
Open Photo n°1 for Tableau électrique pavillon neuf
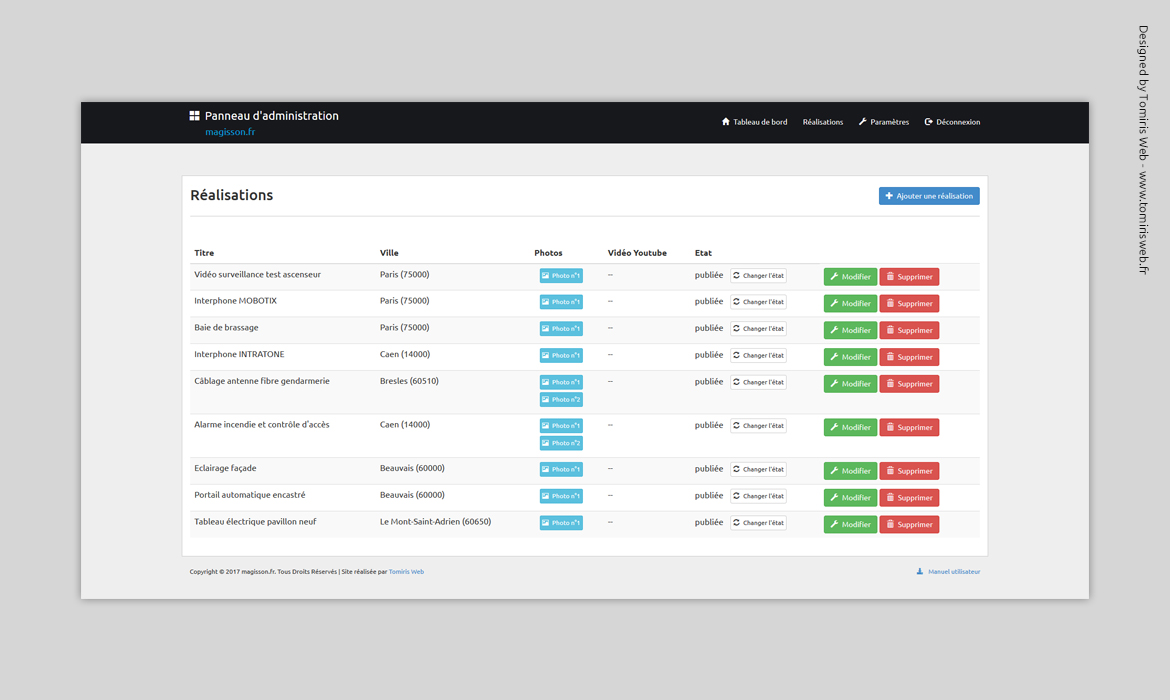tap(561, 523)
